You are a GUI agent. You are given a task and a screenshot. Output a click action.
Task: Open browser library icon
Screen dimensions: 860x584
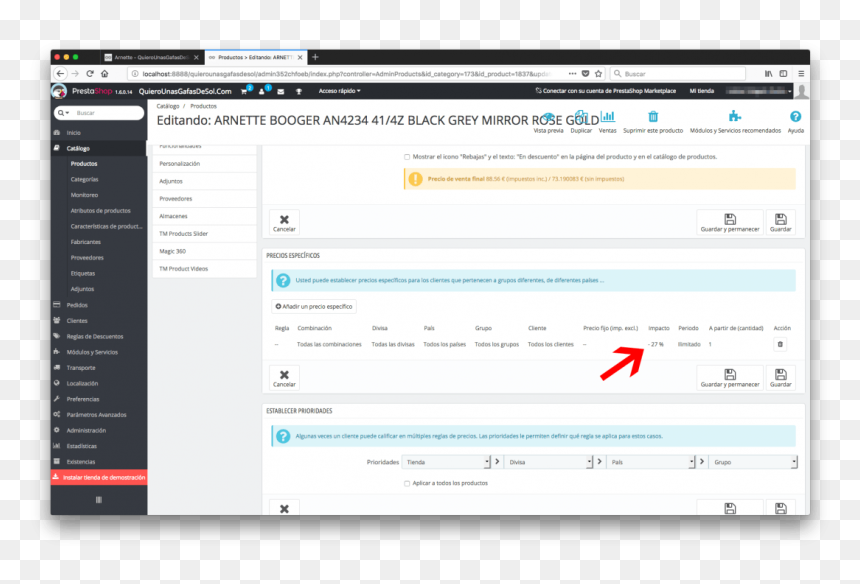(x=768, y=73)
